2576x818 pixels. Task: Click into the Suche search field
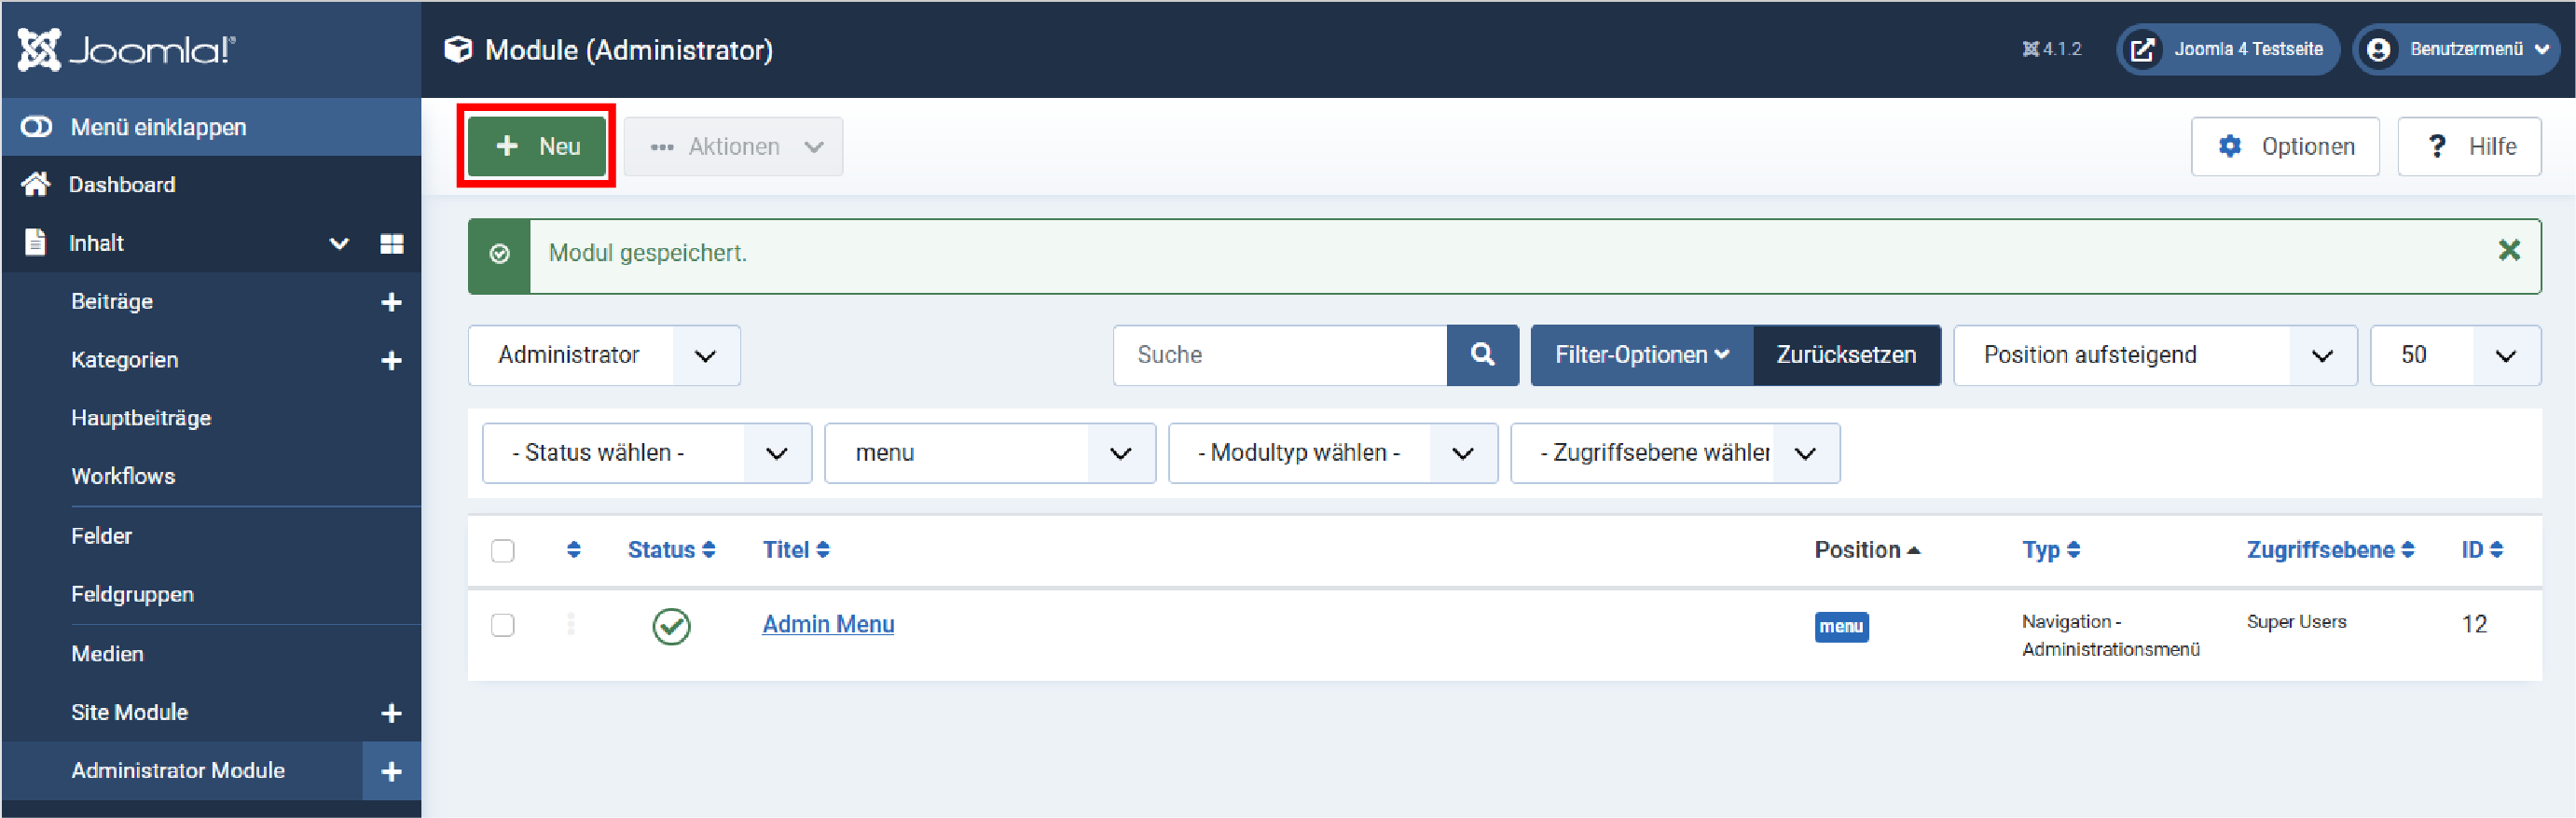1279,355
